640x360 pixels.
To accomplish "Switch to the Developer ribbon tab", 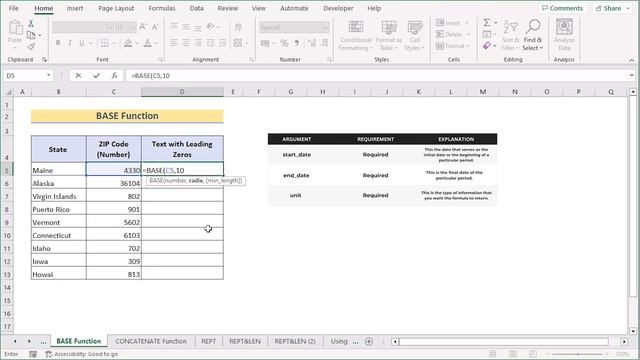I will (x=338, y=8).
